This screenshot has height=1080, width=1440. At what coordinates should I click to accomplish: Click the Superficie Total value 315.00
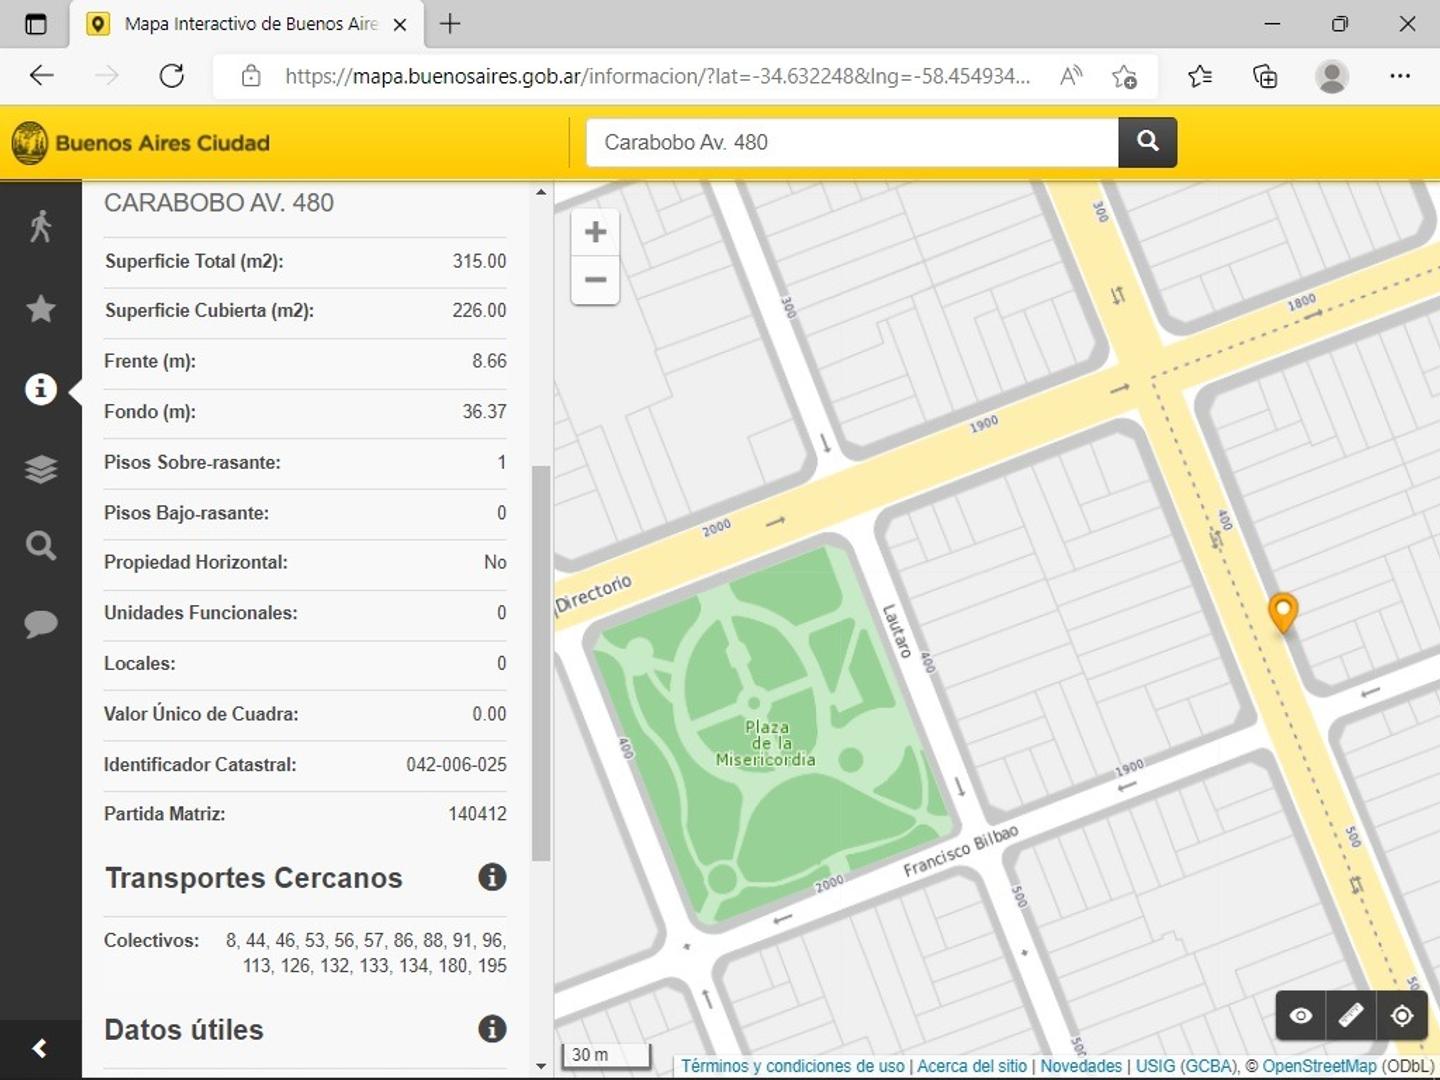coord(479,261)
